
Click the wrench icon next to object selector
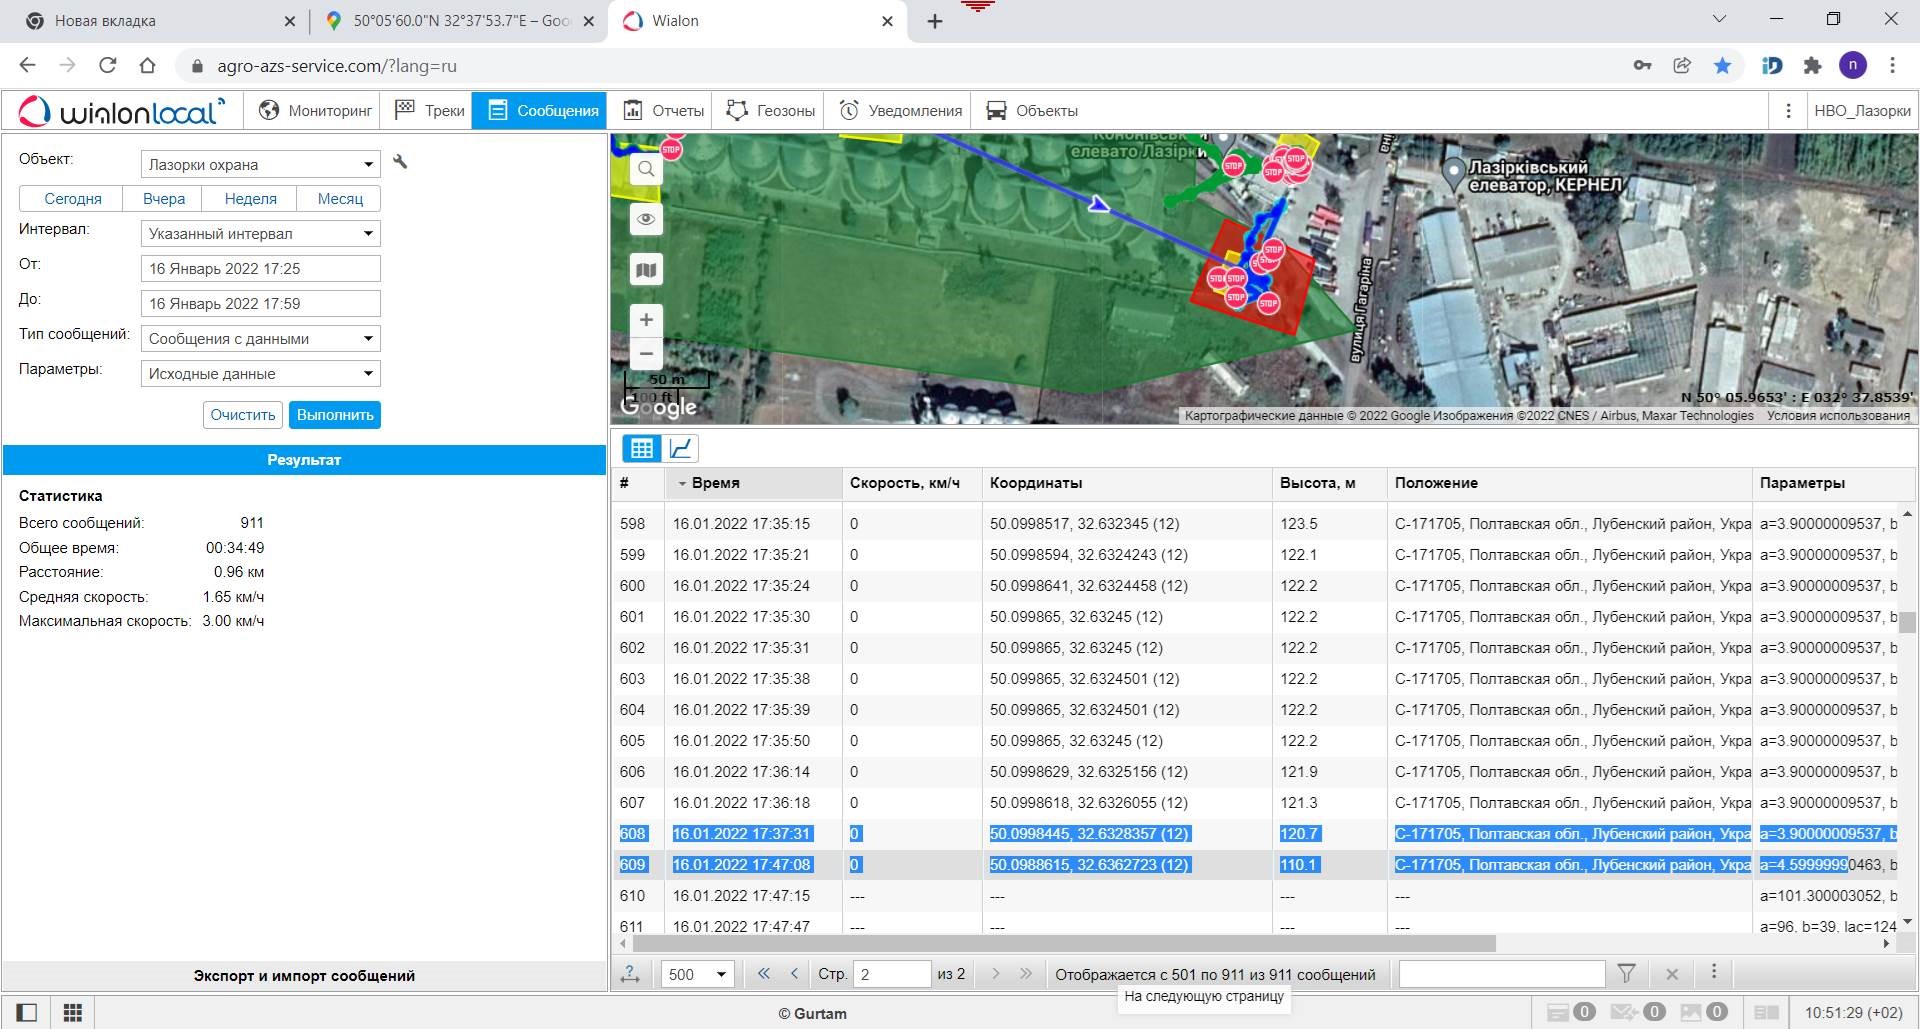[400, 162]
